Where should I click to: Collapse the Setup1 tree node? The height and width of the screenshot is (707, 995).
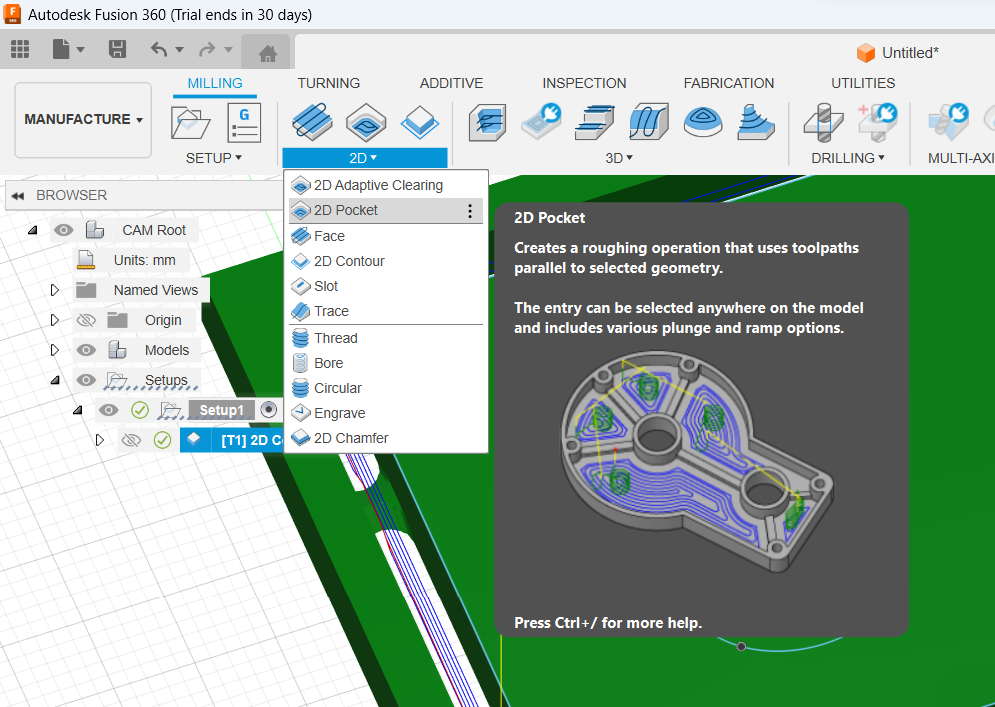point(78,410)
